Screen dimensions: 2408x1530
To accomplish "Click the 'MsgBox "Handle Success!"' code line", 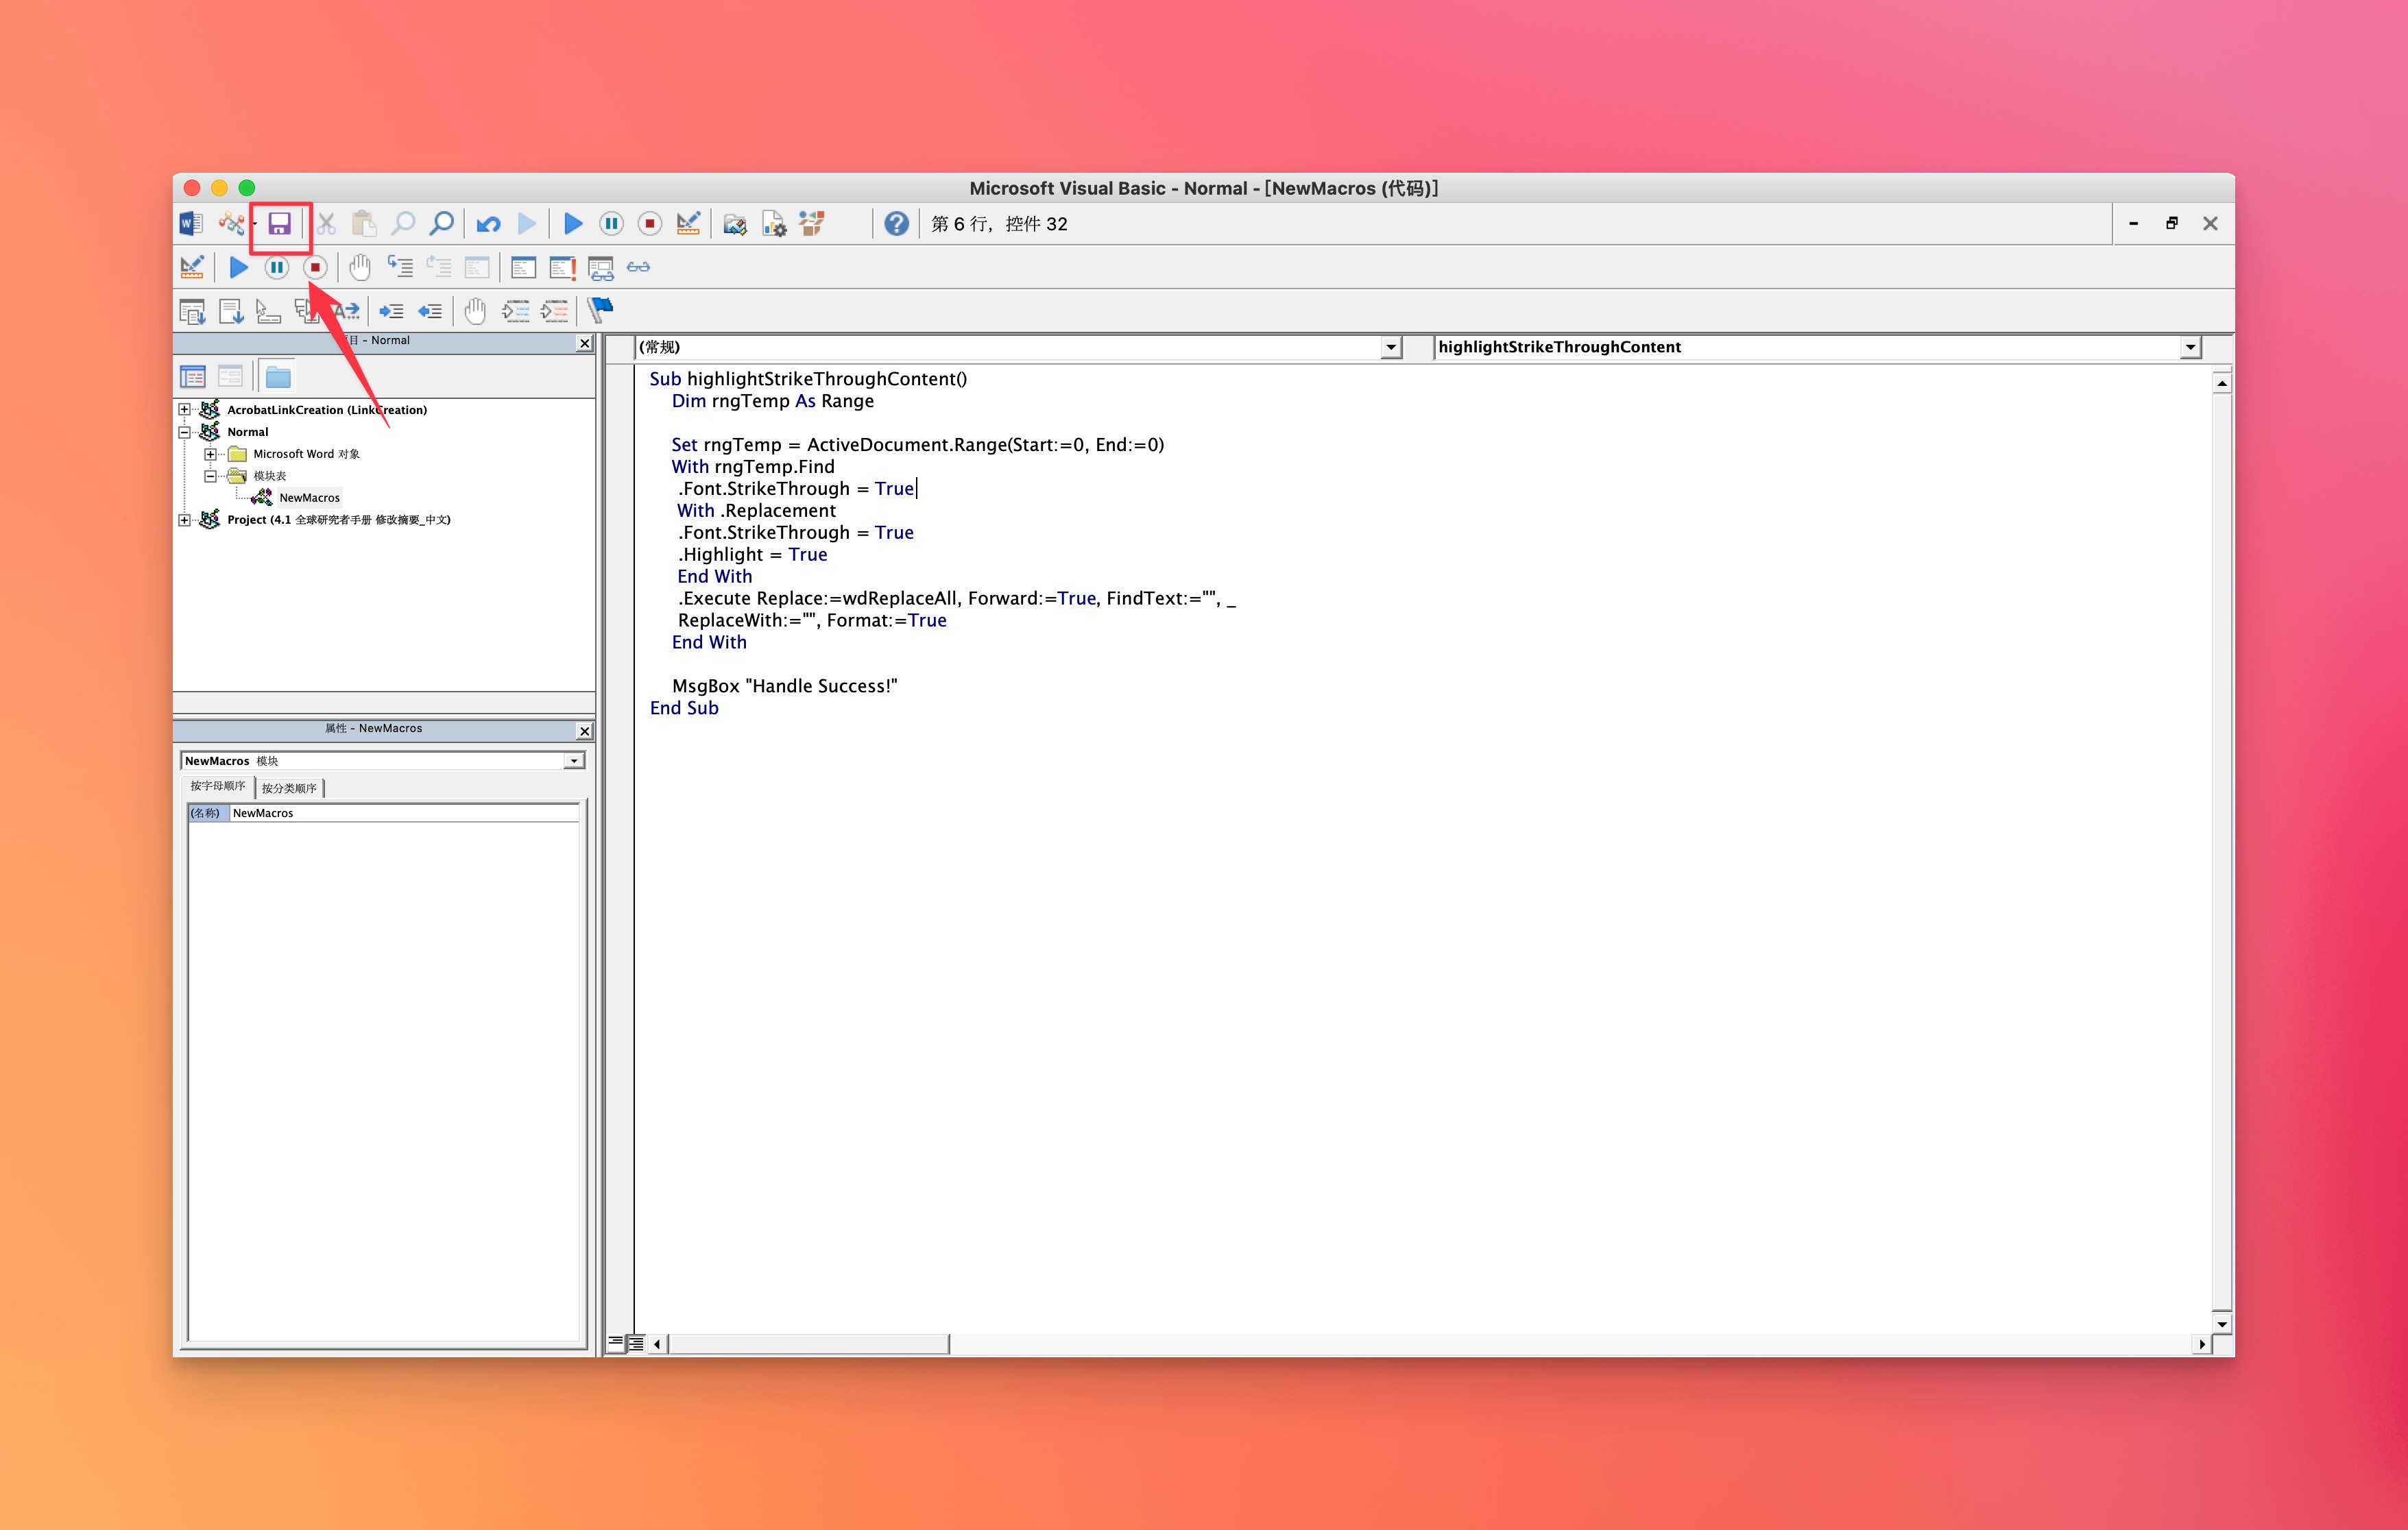I will click(x=785, y=686).
